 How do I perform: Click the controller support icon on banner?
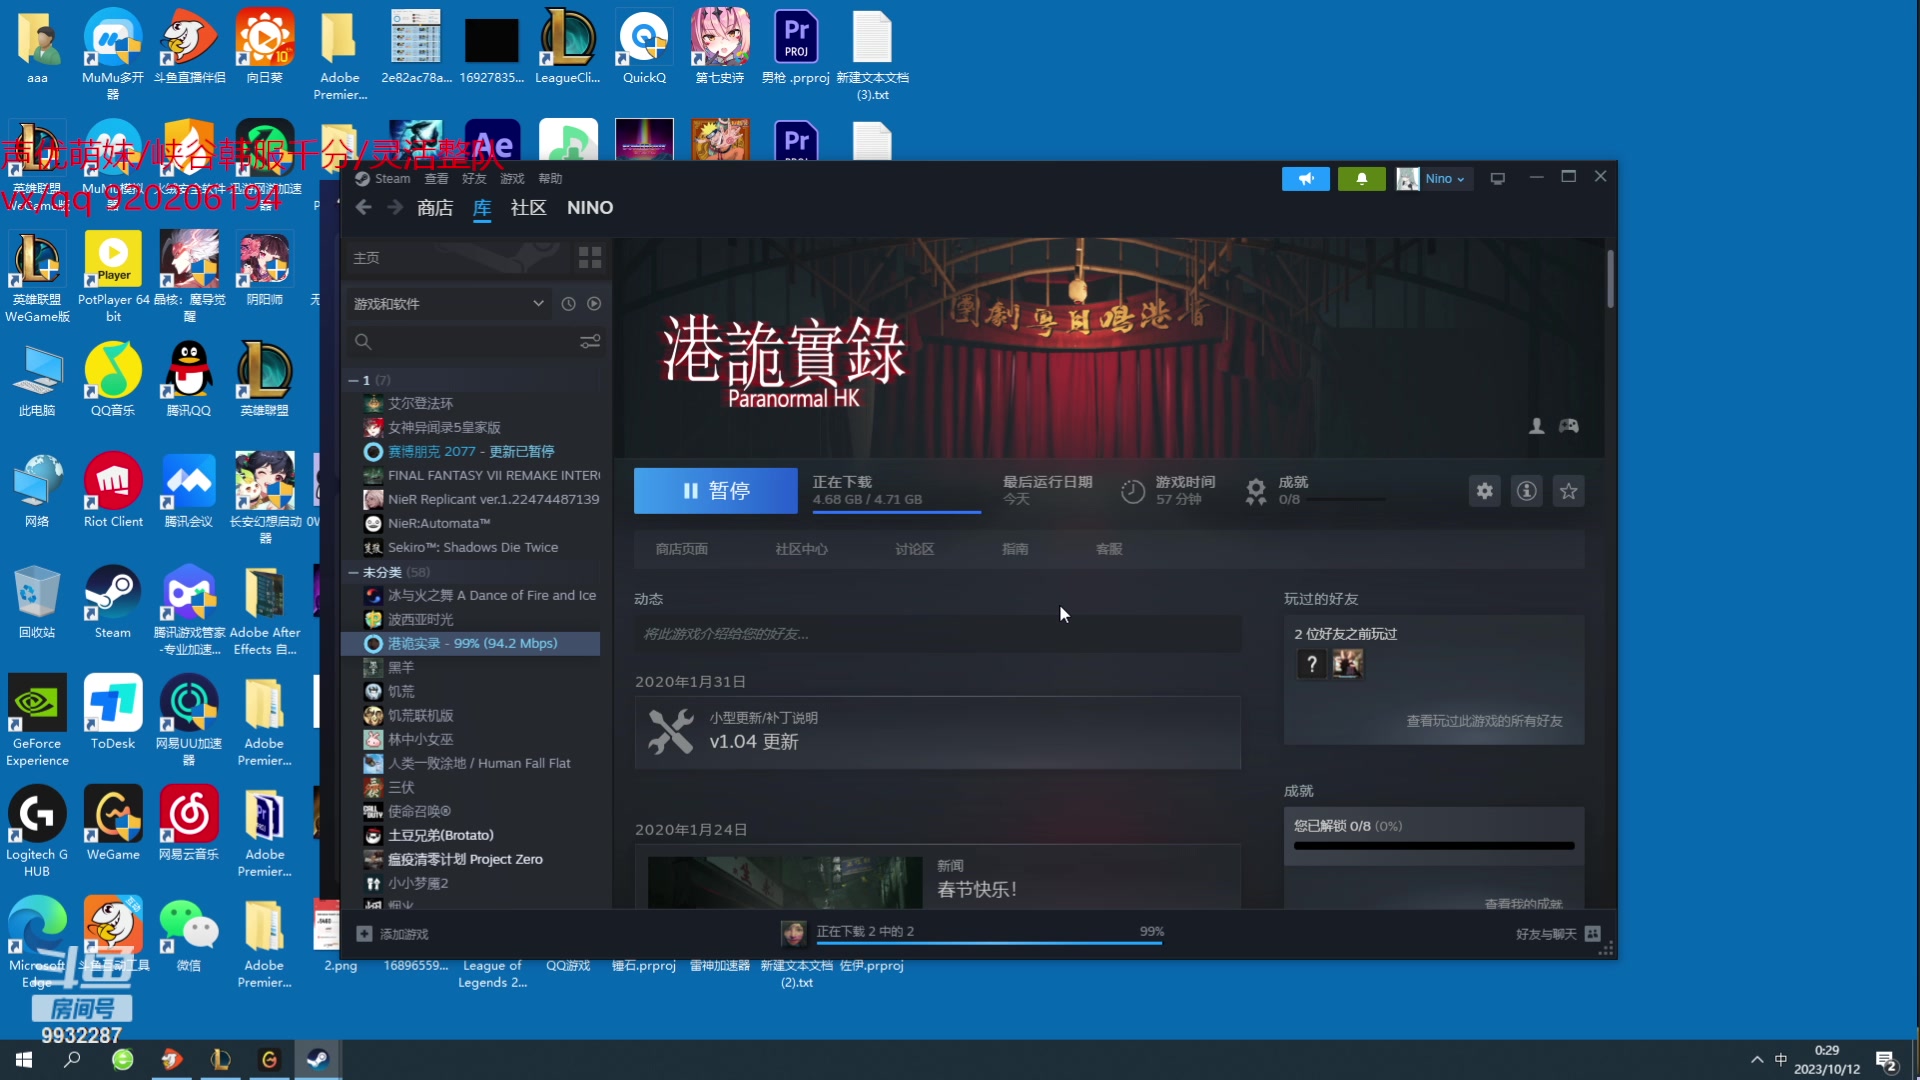coord(1569,426)
